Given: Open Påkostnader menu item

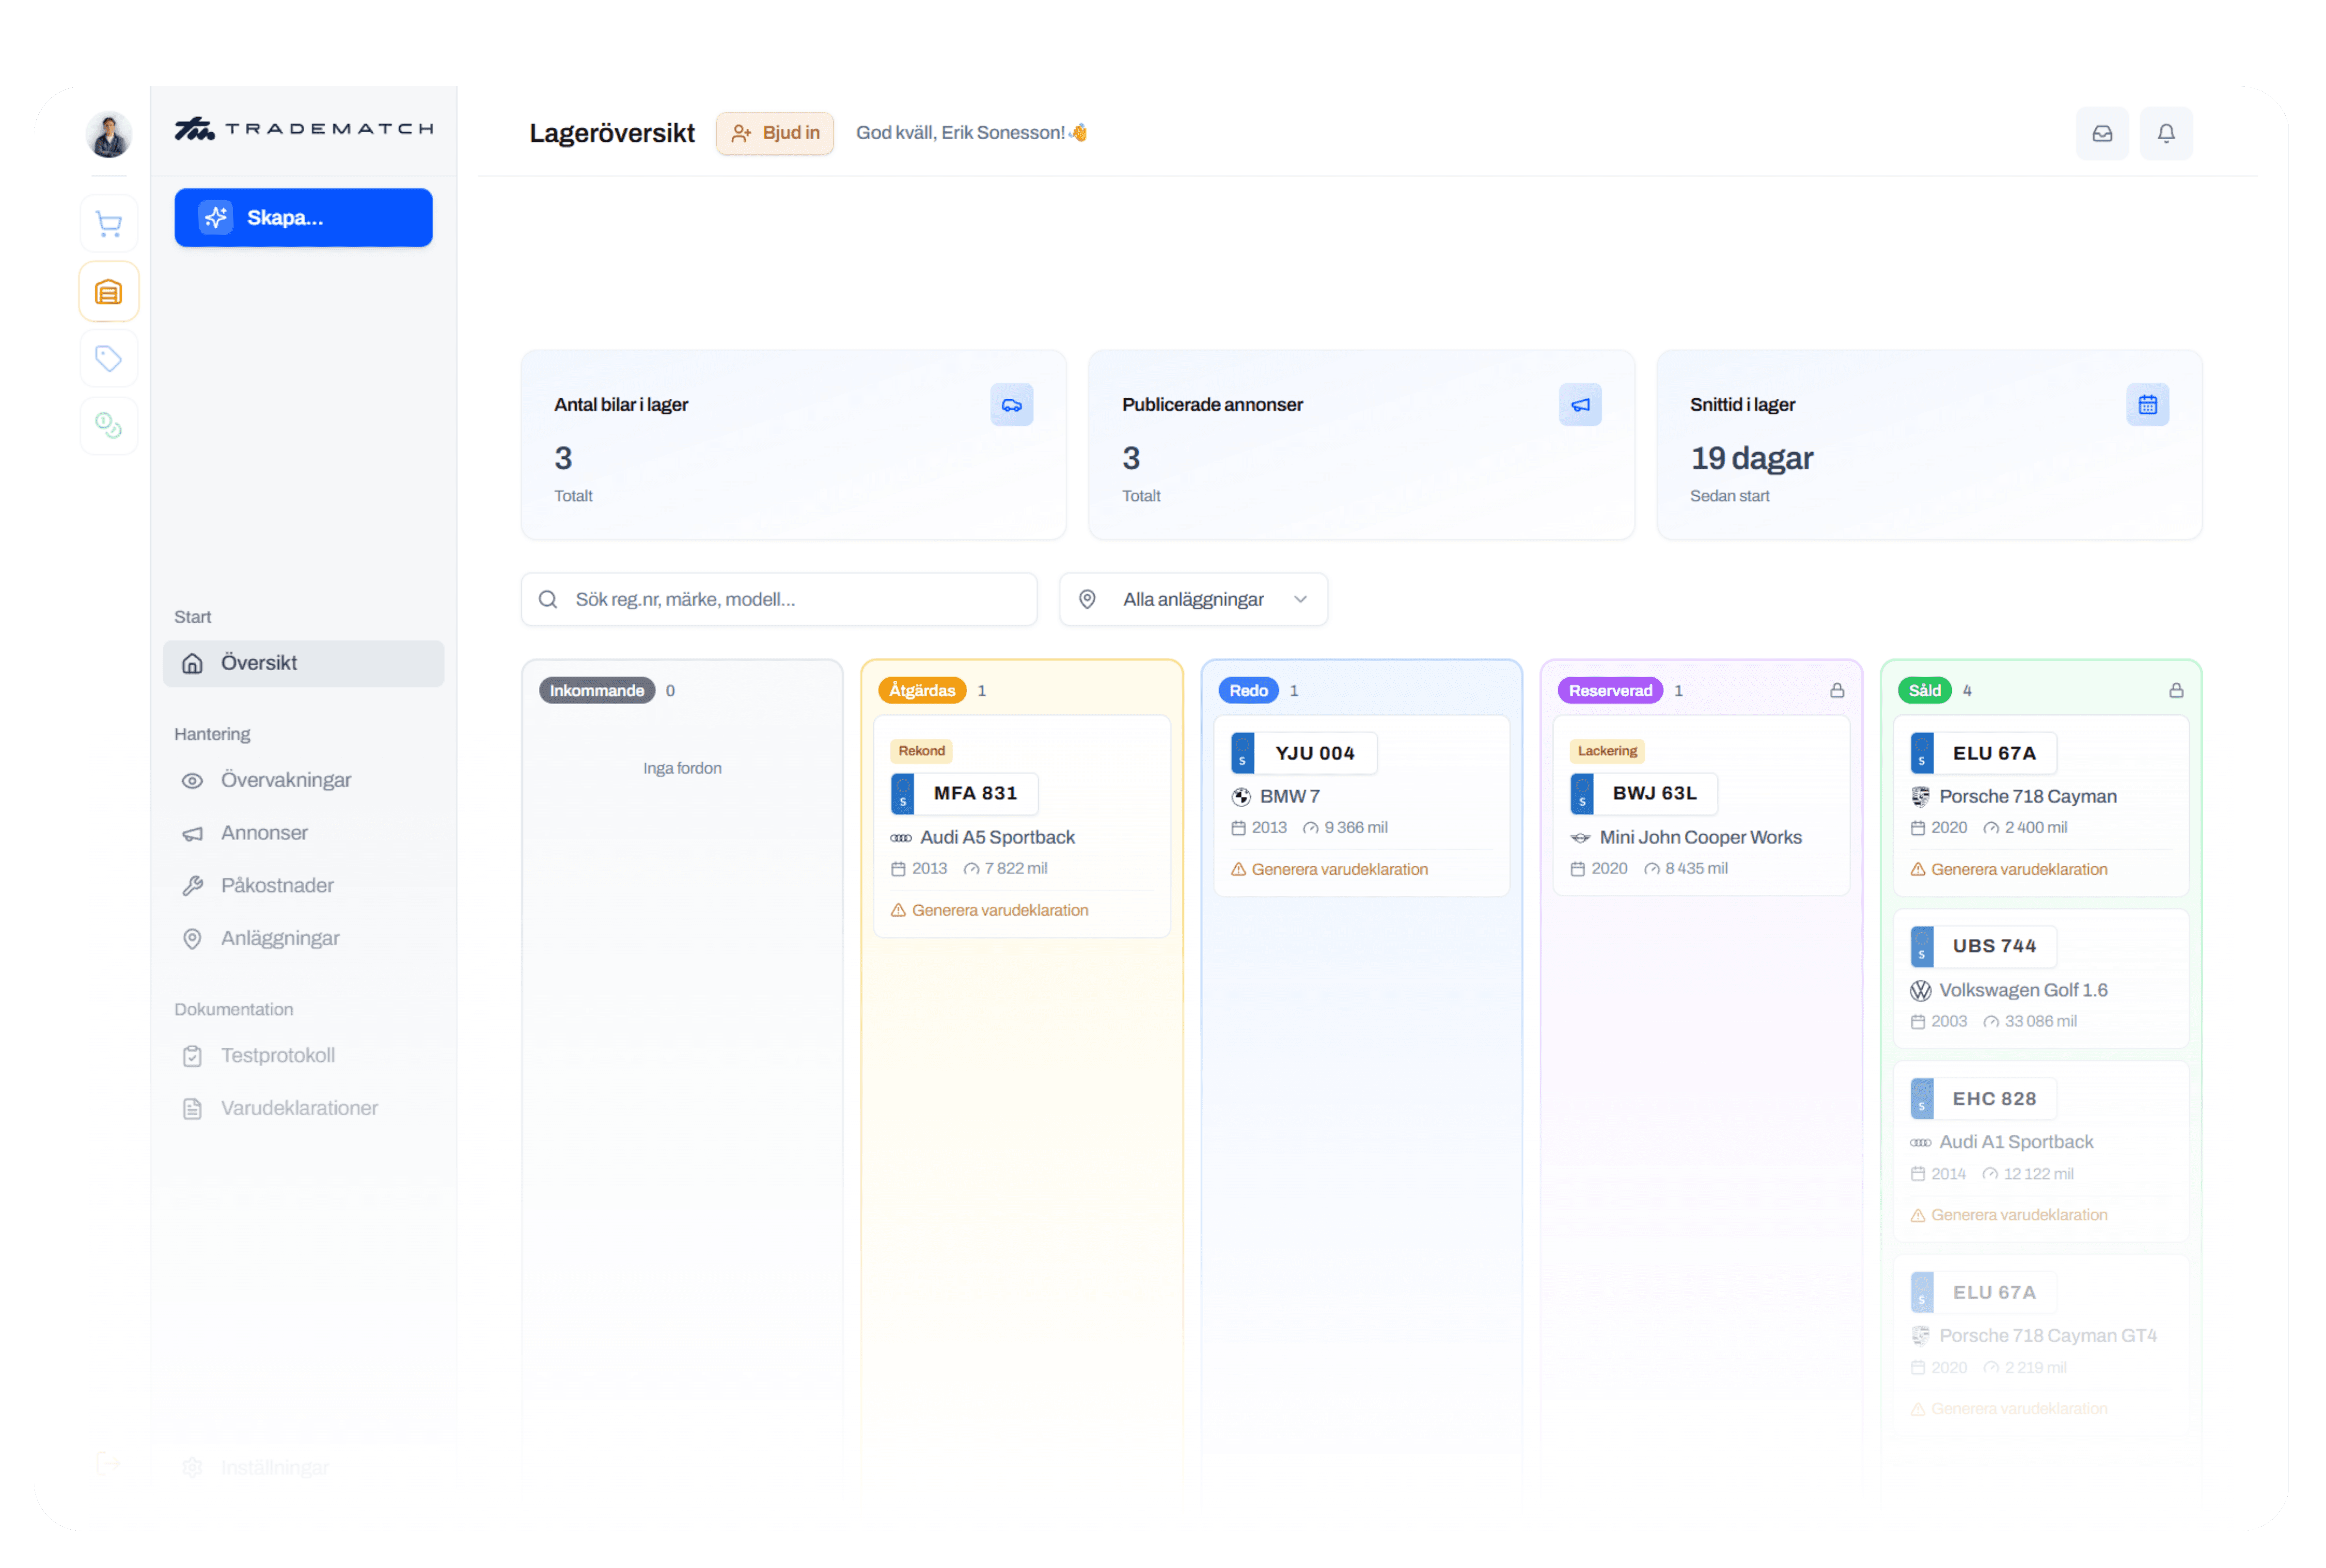Looking at the screenshot, I should coord(277,885).
